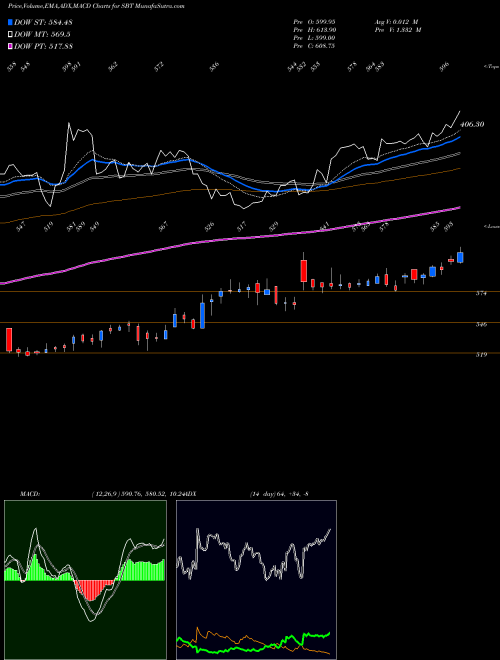
Task: Select the 'DOW PT: 517.88' legend text
Action: [43, 46]
